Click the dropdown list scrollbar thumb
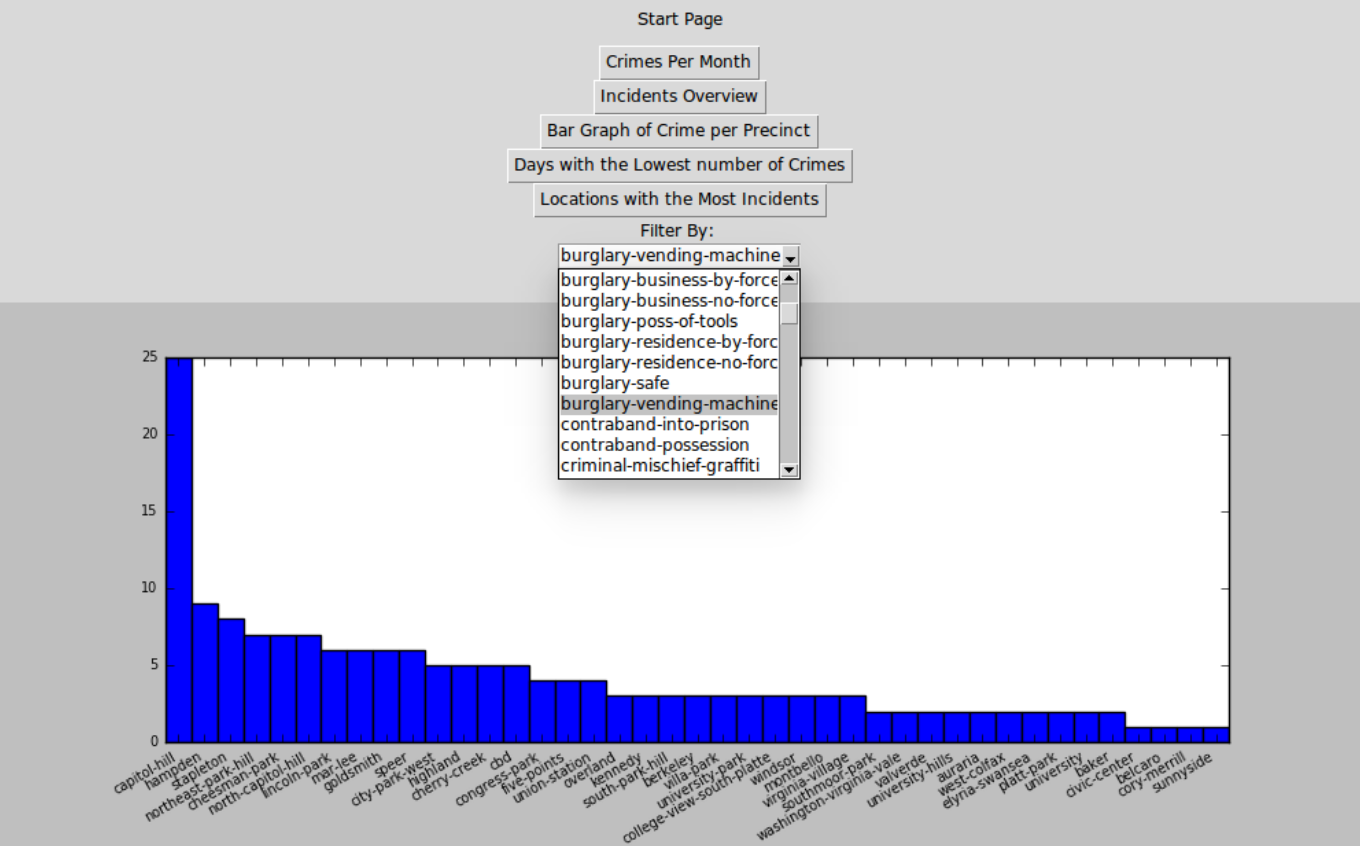Viewport: 1360px width, 846px height. click(789, 313)
